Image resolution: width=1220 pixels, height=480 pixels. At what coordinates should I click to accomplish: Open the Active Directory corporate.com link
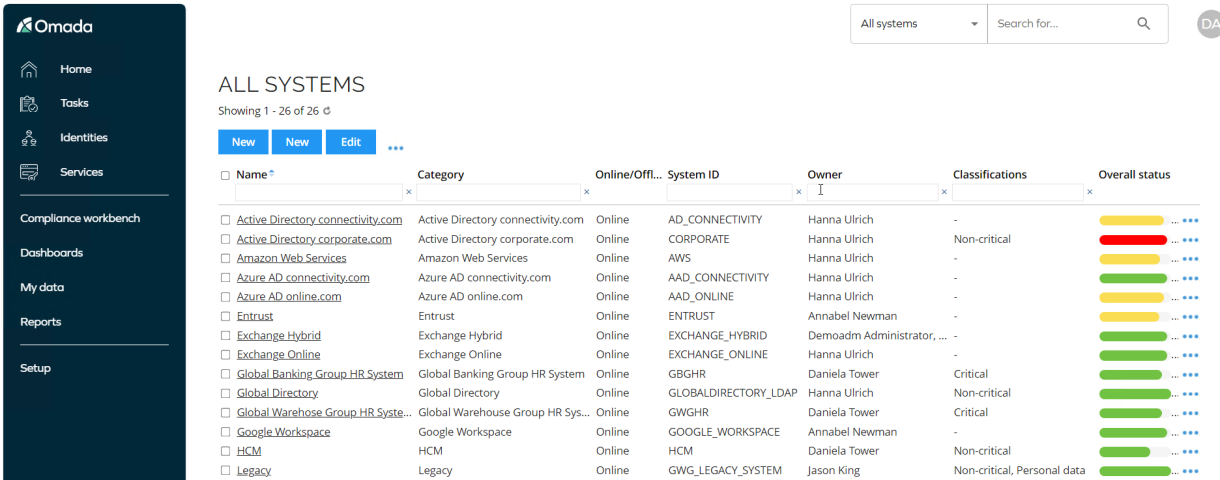[x=314, y=239]
